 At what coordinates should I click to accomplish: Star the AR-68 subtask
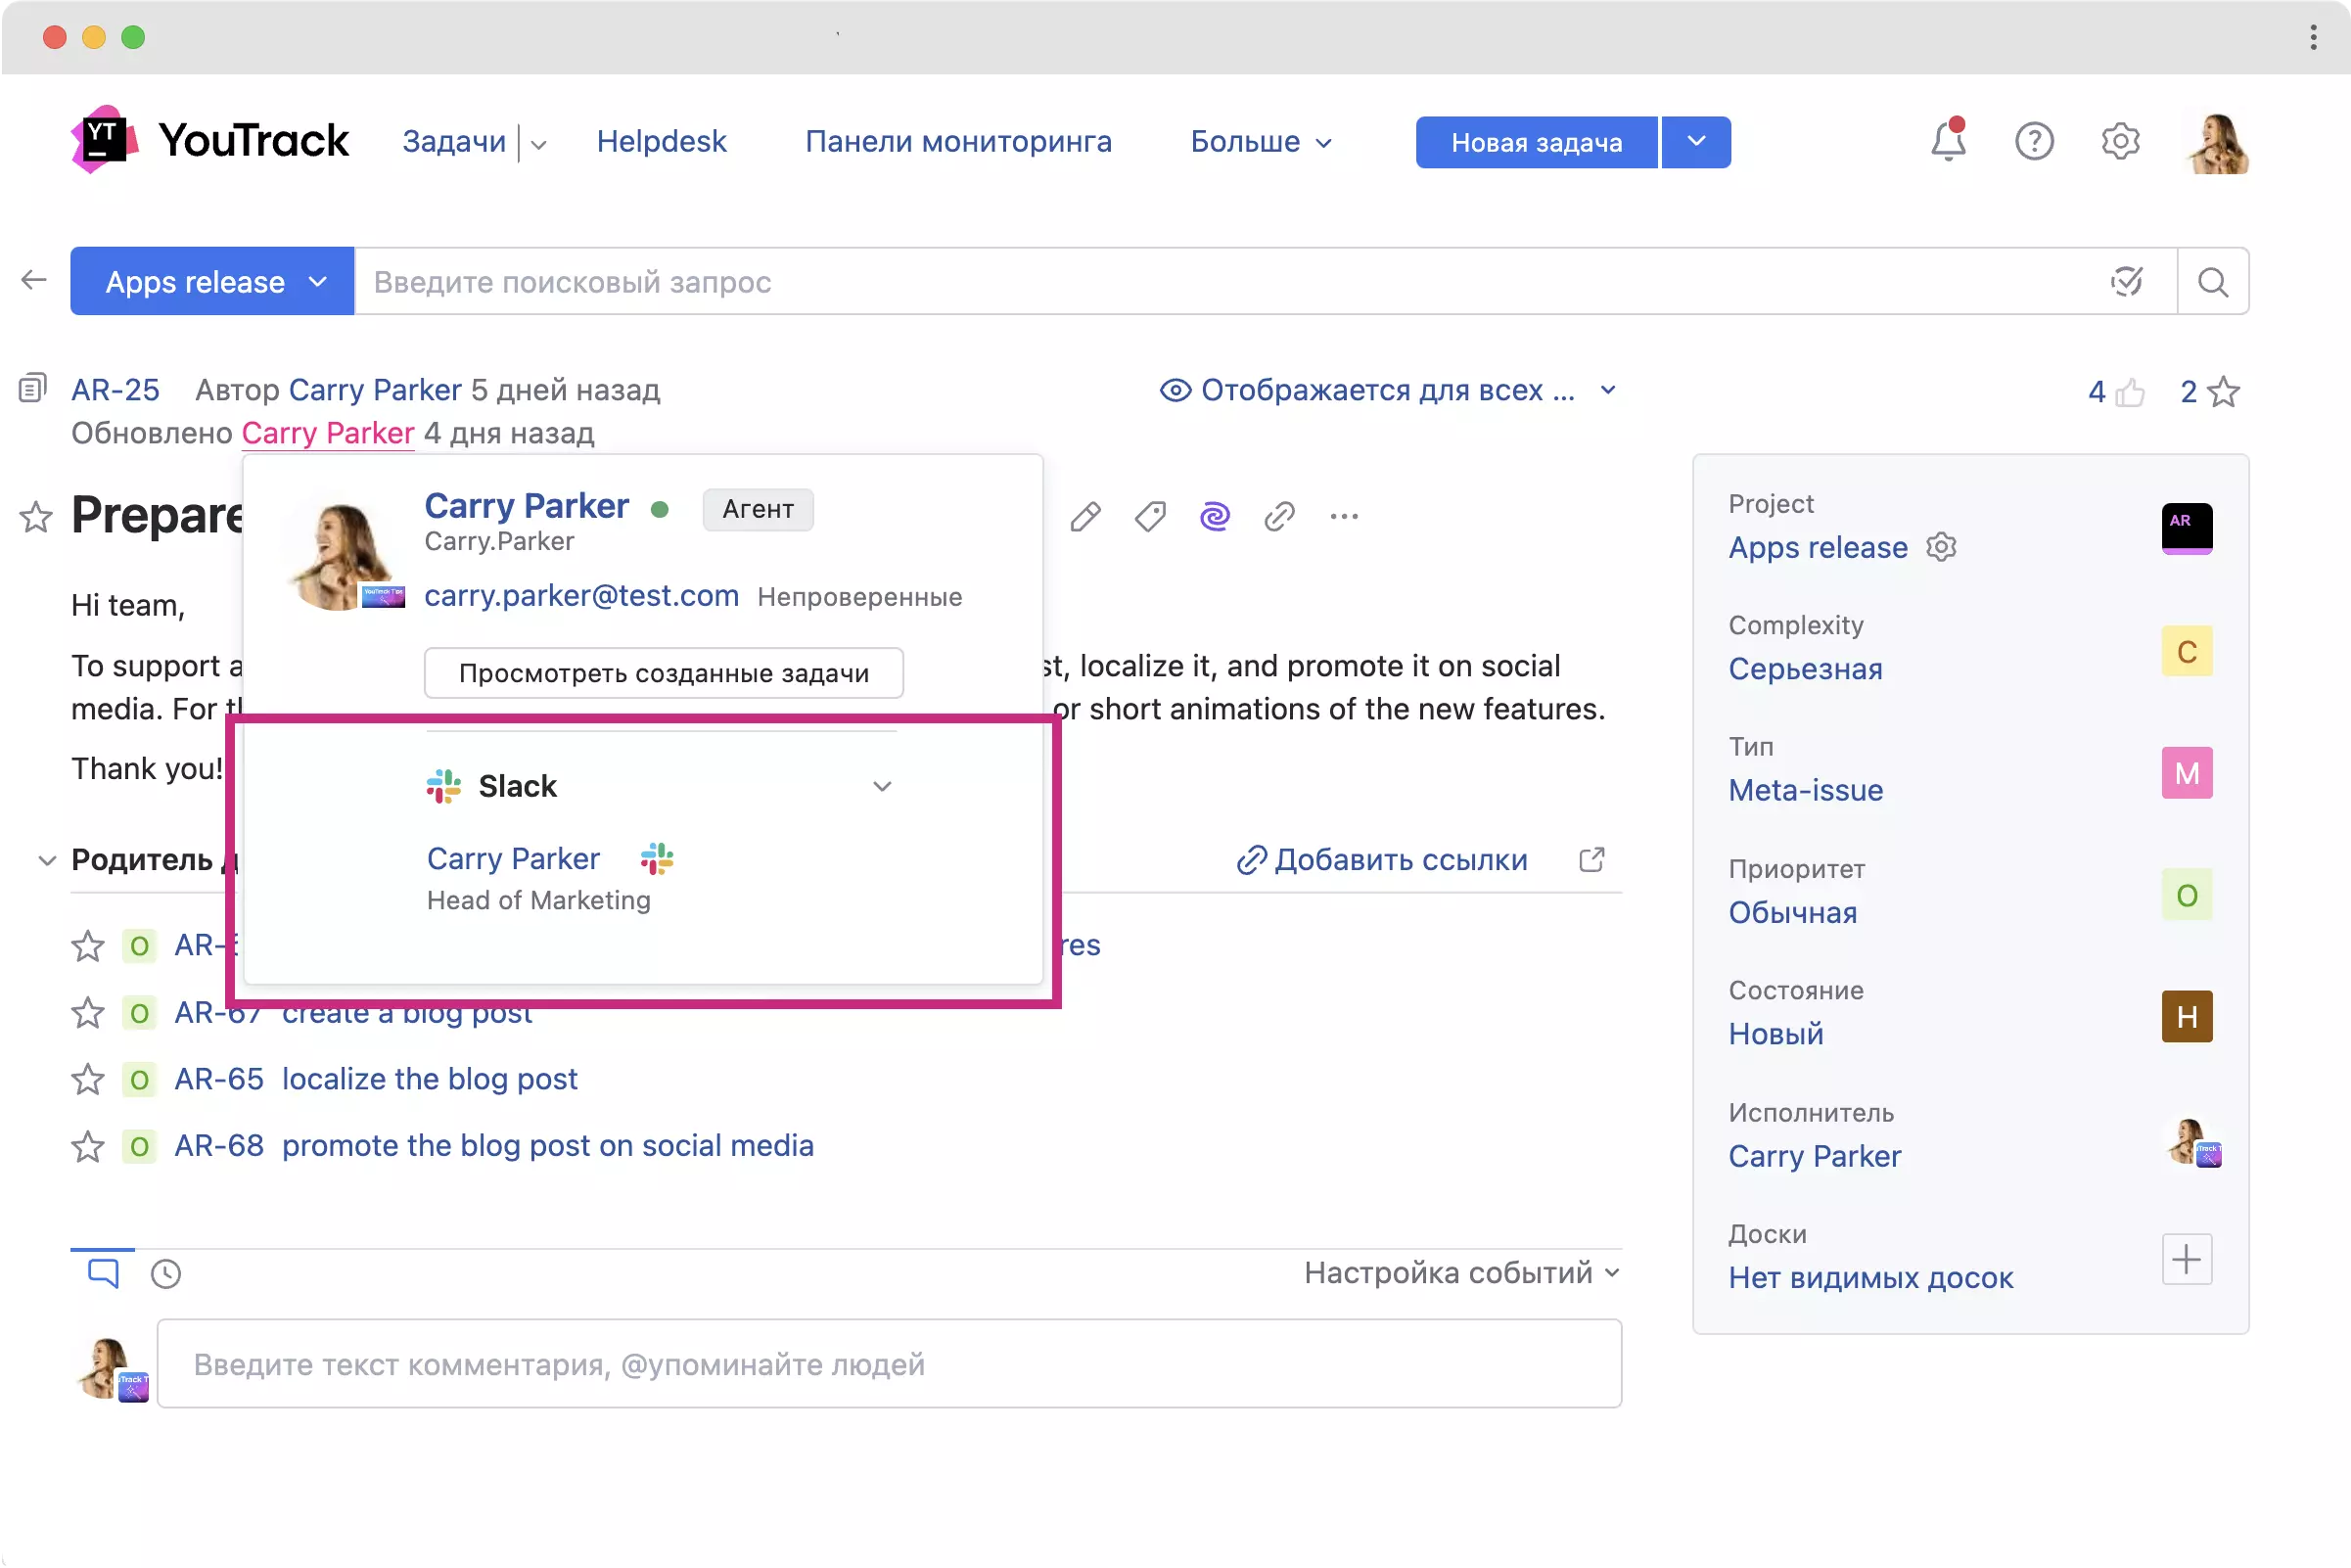(x=88, y=1146)
